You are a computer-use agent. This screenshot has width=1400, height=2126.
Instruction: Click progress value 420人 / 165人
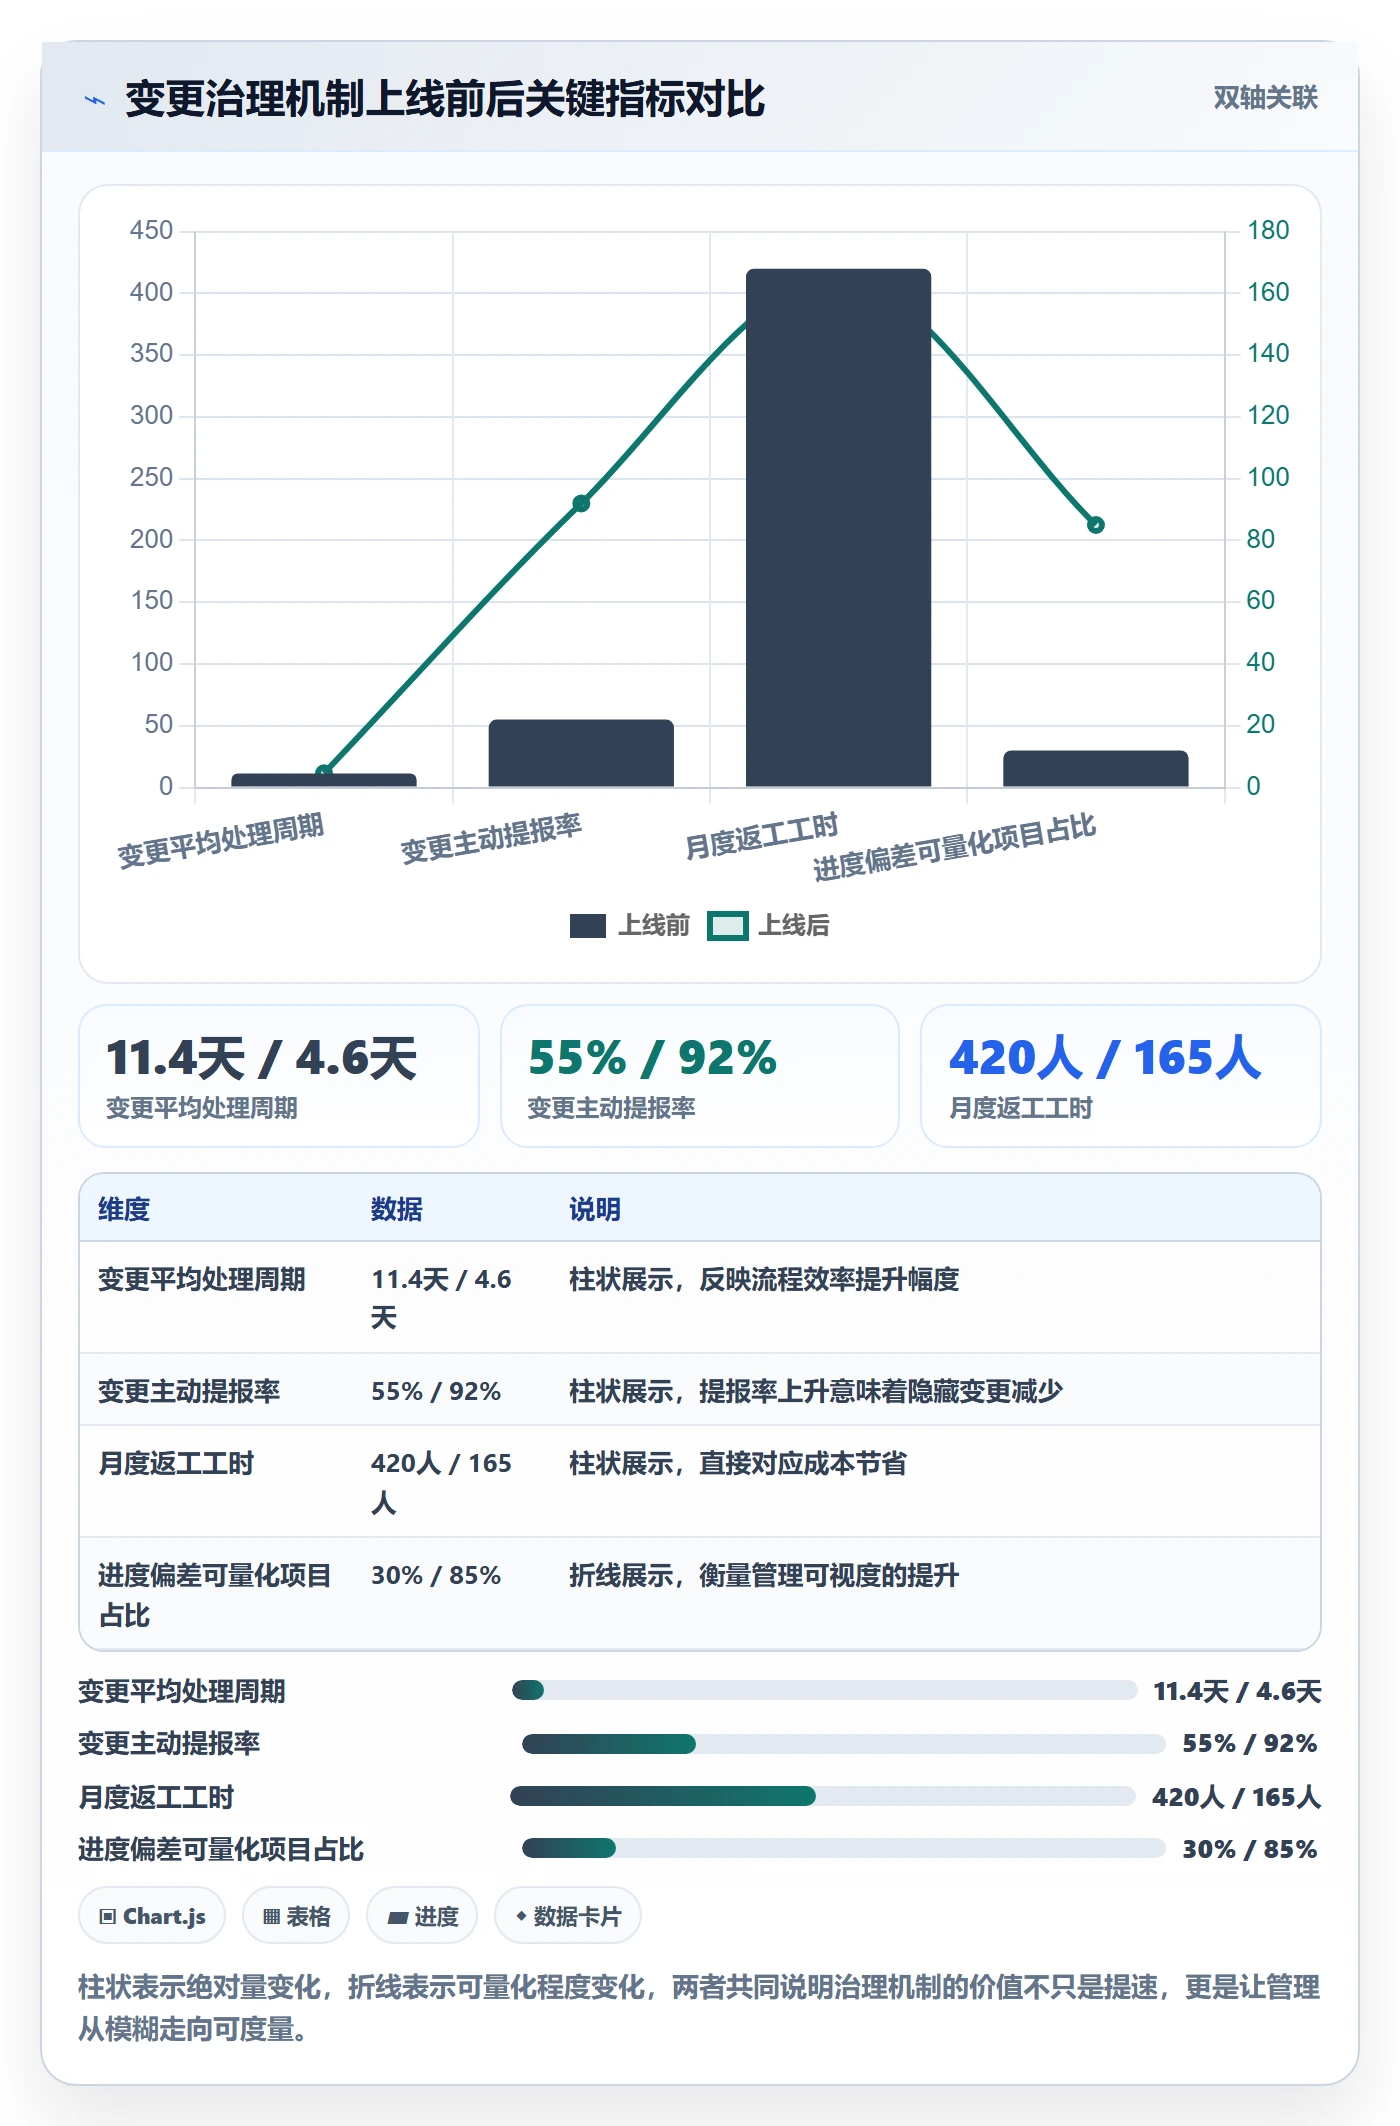point(1236,1797)
